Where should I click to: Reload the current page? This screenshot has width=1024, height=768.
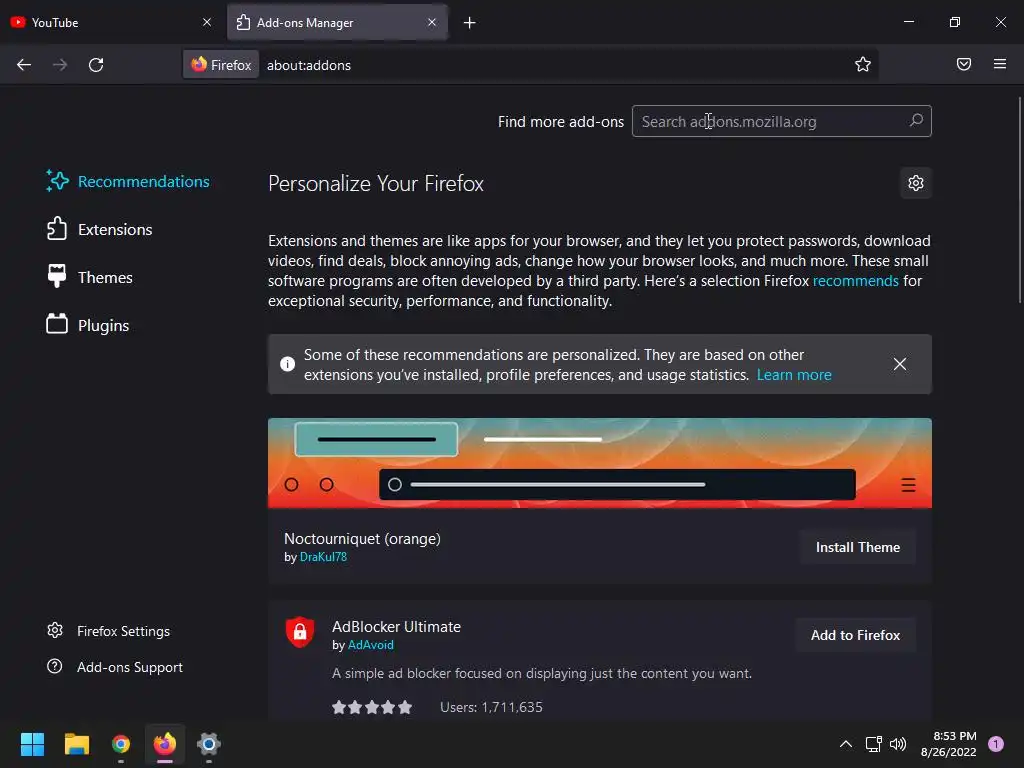pyautogui.click(x=96, y=65)
